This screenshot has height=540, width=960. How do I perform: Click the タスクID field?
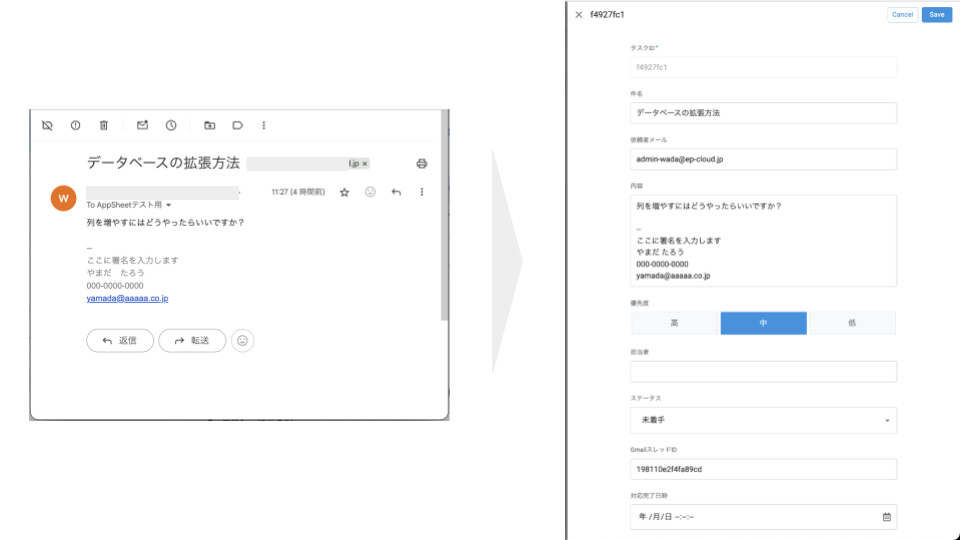point(763,67)
